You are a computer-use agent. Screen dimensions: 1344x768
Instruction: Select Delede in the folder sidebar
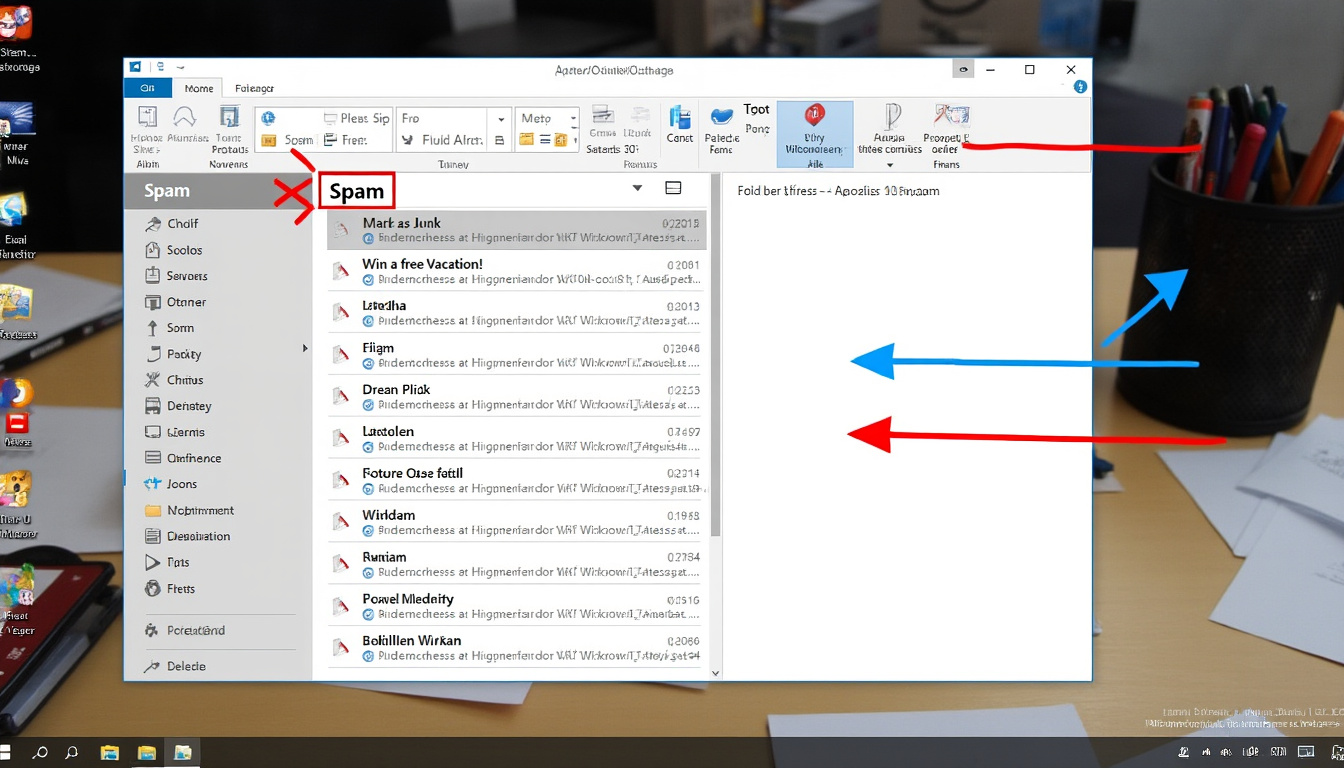tap(186, 664)
